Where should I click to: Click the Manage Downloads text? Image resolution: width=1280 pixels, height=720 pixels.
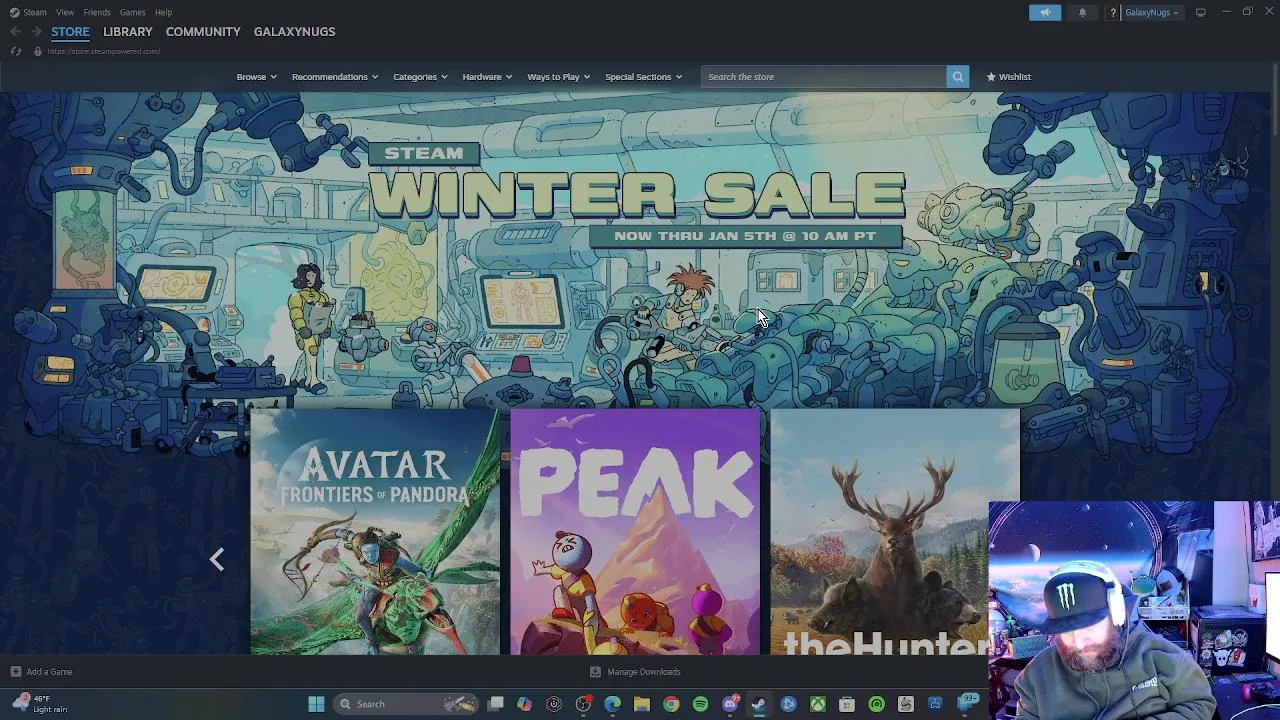[644, 672]
